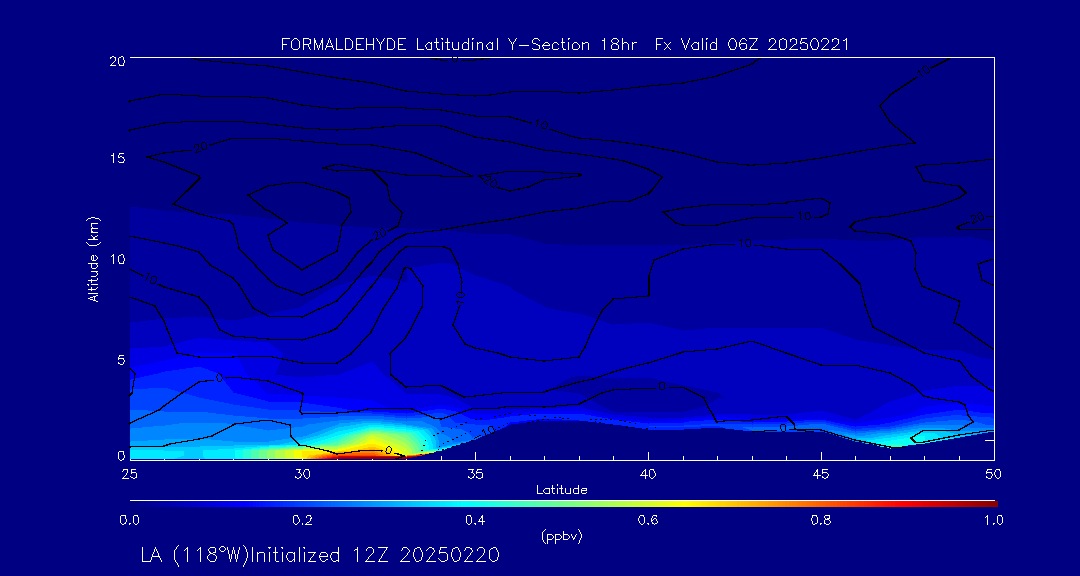
Task: Click the 15 km altitude tick label
Action: pyautogui.click(x=116, y=159)
